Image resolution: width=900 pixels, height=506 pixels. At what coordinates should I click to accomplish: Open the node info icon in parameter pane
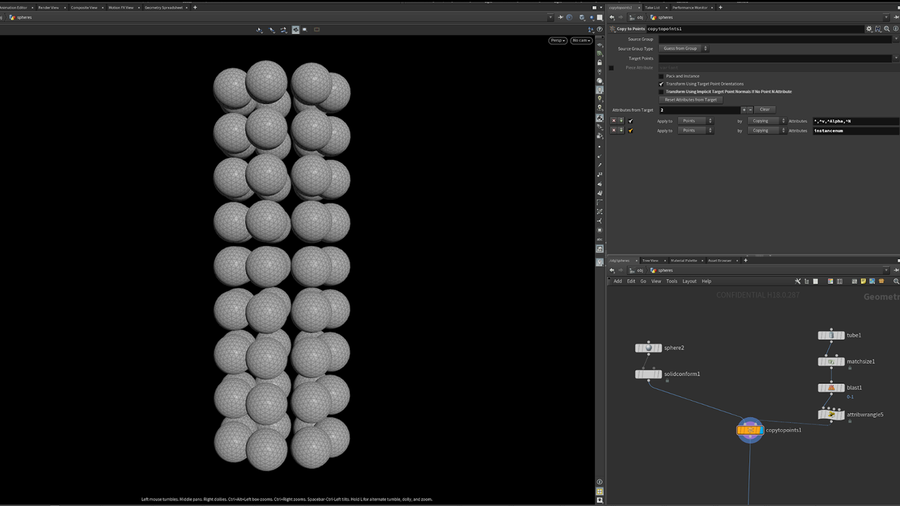pyautogui.click(x=895, y=29)
